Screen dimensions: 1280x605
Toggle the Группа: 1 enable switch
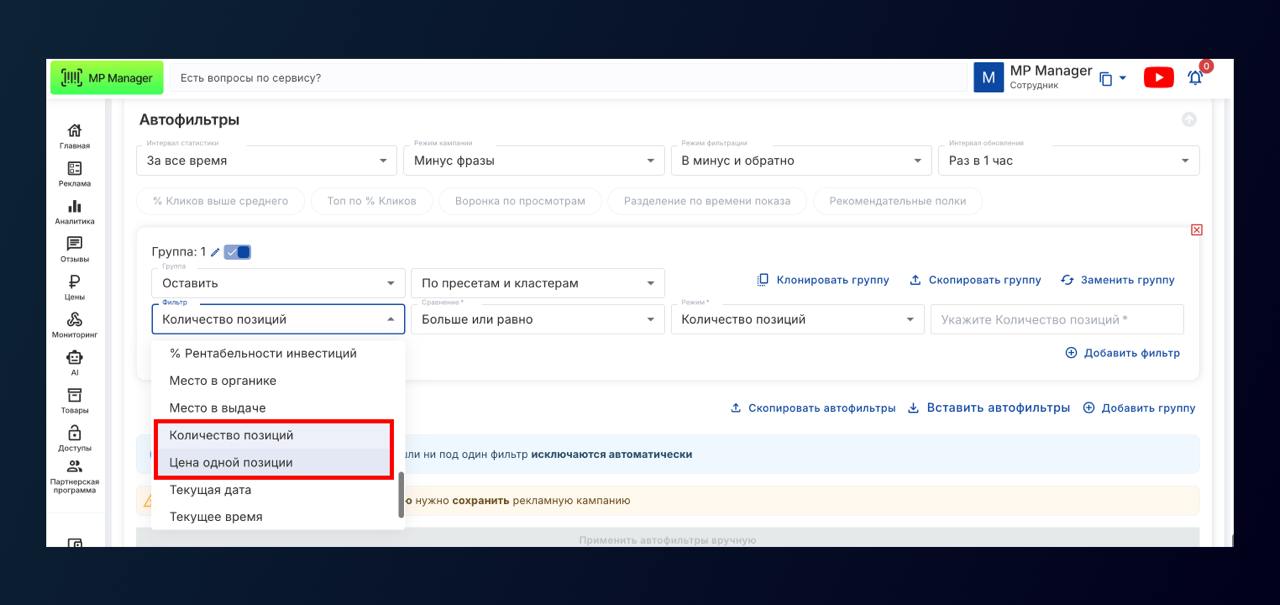[x=238, y=252]
